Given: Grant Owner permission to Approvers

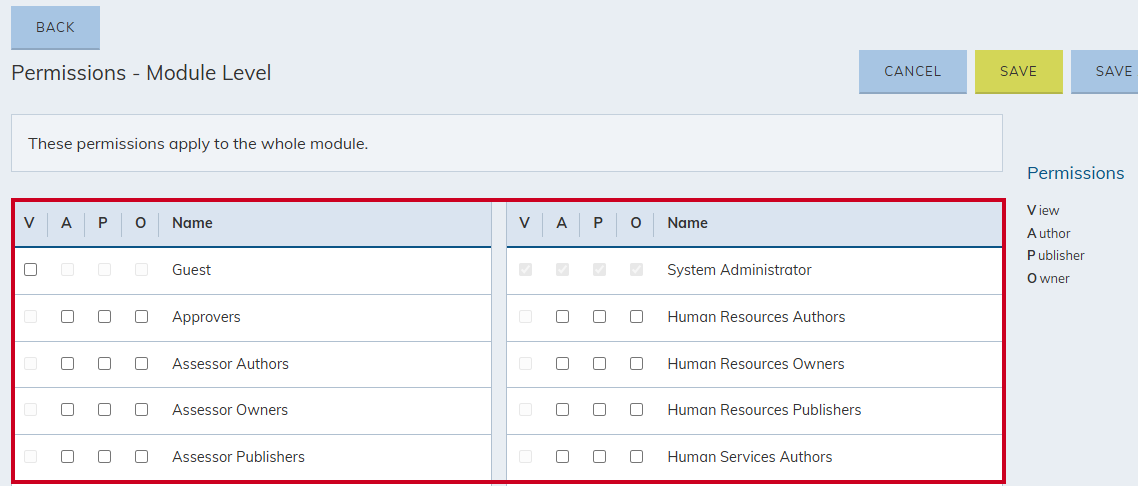Looking at the screenshot, I should (142, 317).
